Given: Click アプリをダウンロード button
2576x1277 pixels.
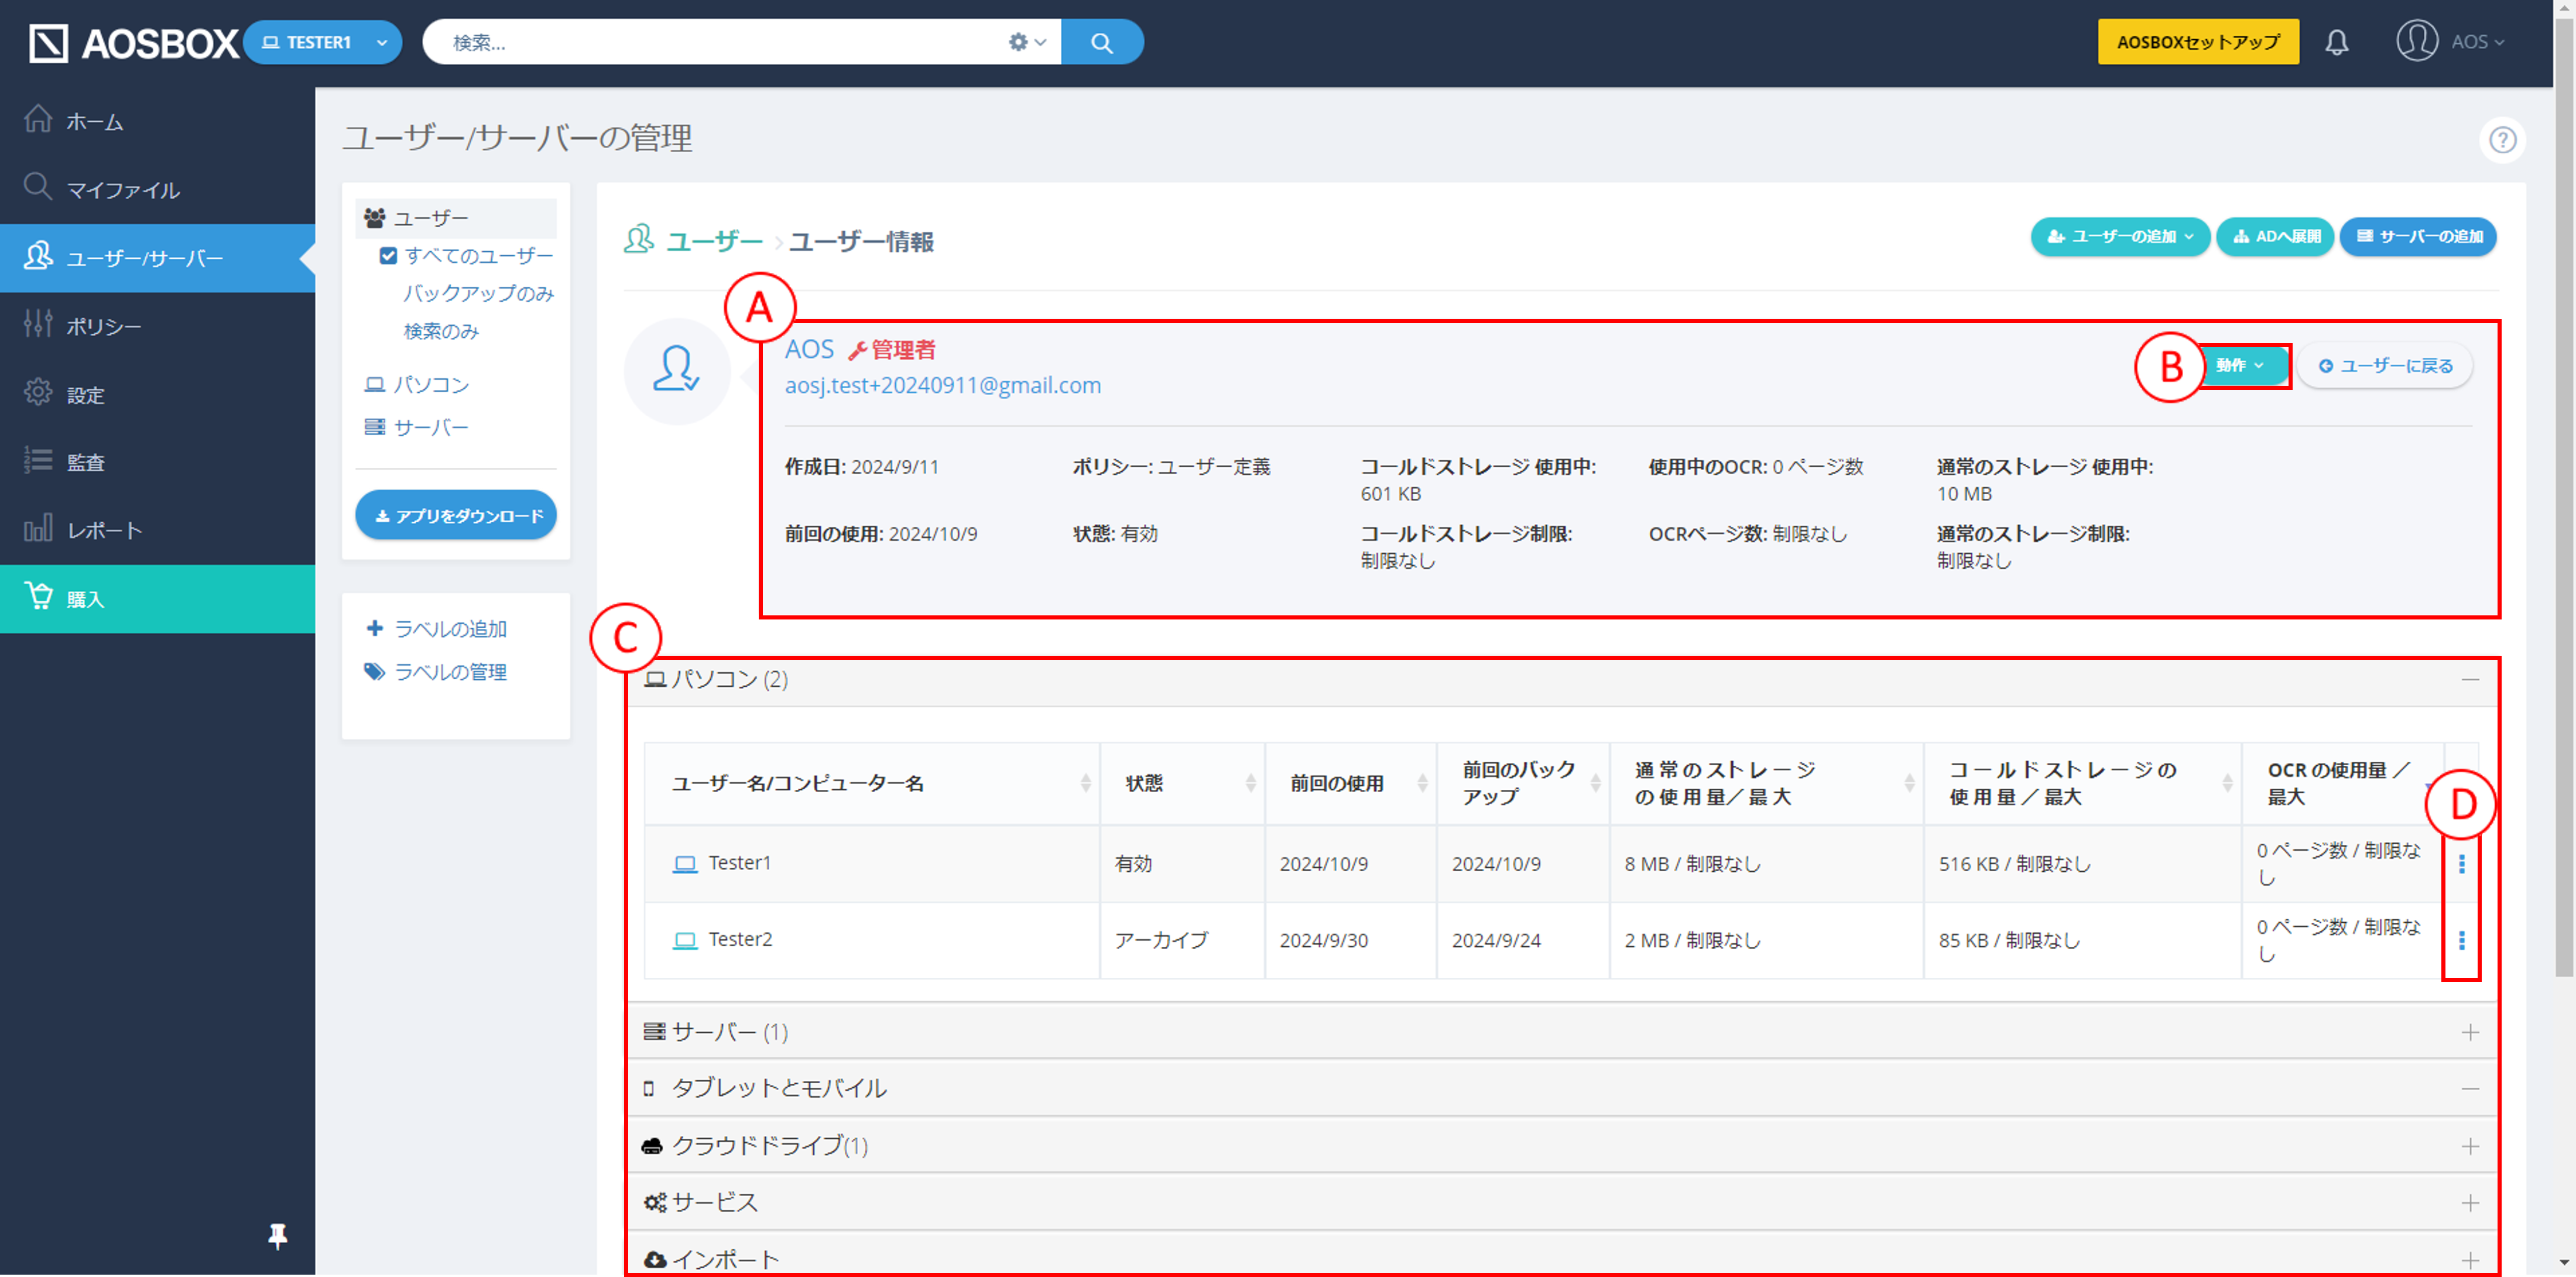Looking at the screenshot, I should click(456, 515).
